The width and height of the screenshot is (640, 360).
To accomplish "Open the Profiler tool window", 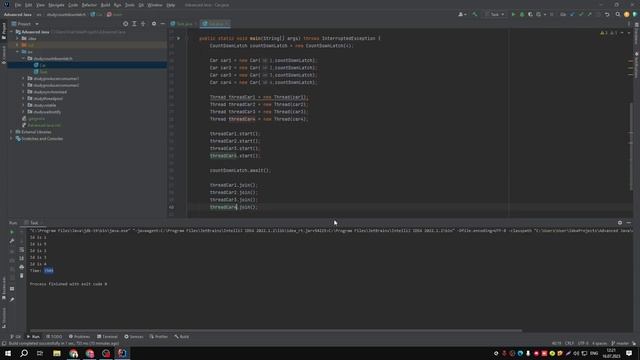I will (x=159, y=337).
